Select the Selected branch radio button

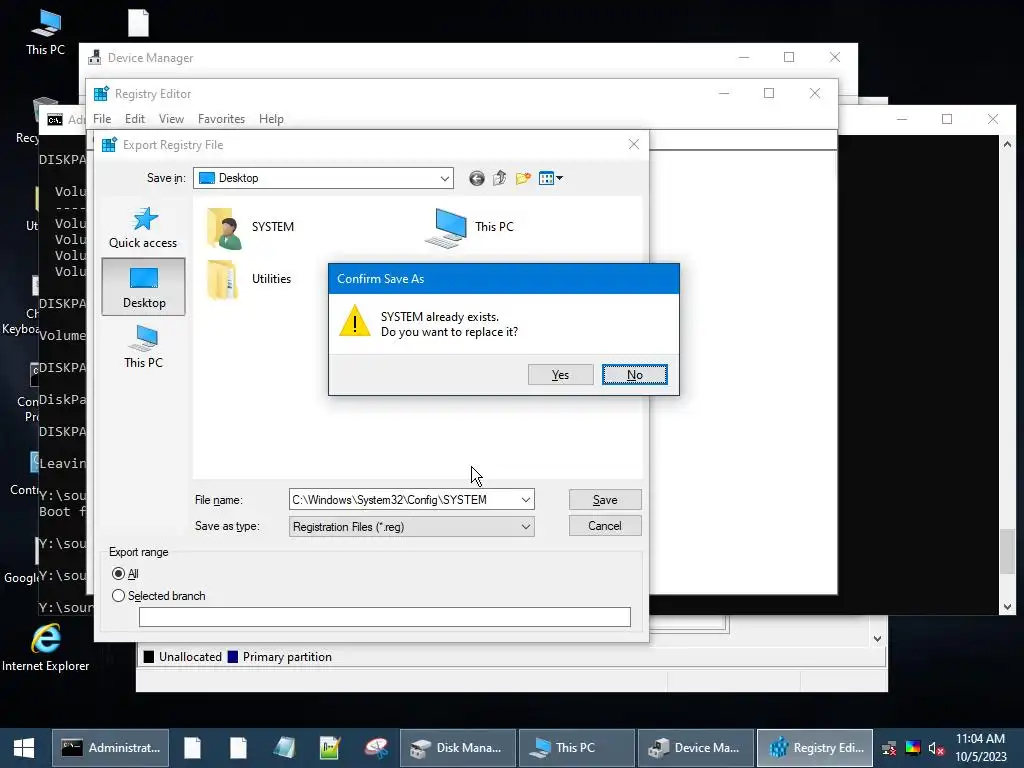tap(118, 596)
